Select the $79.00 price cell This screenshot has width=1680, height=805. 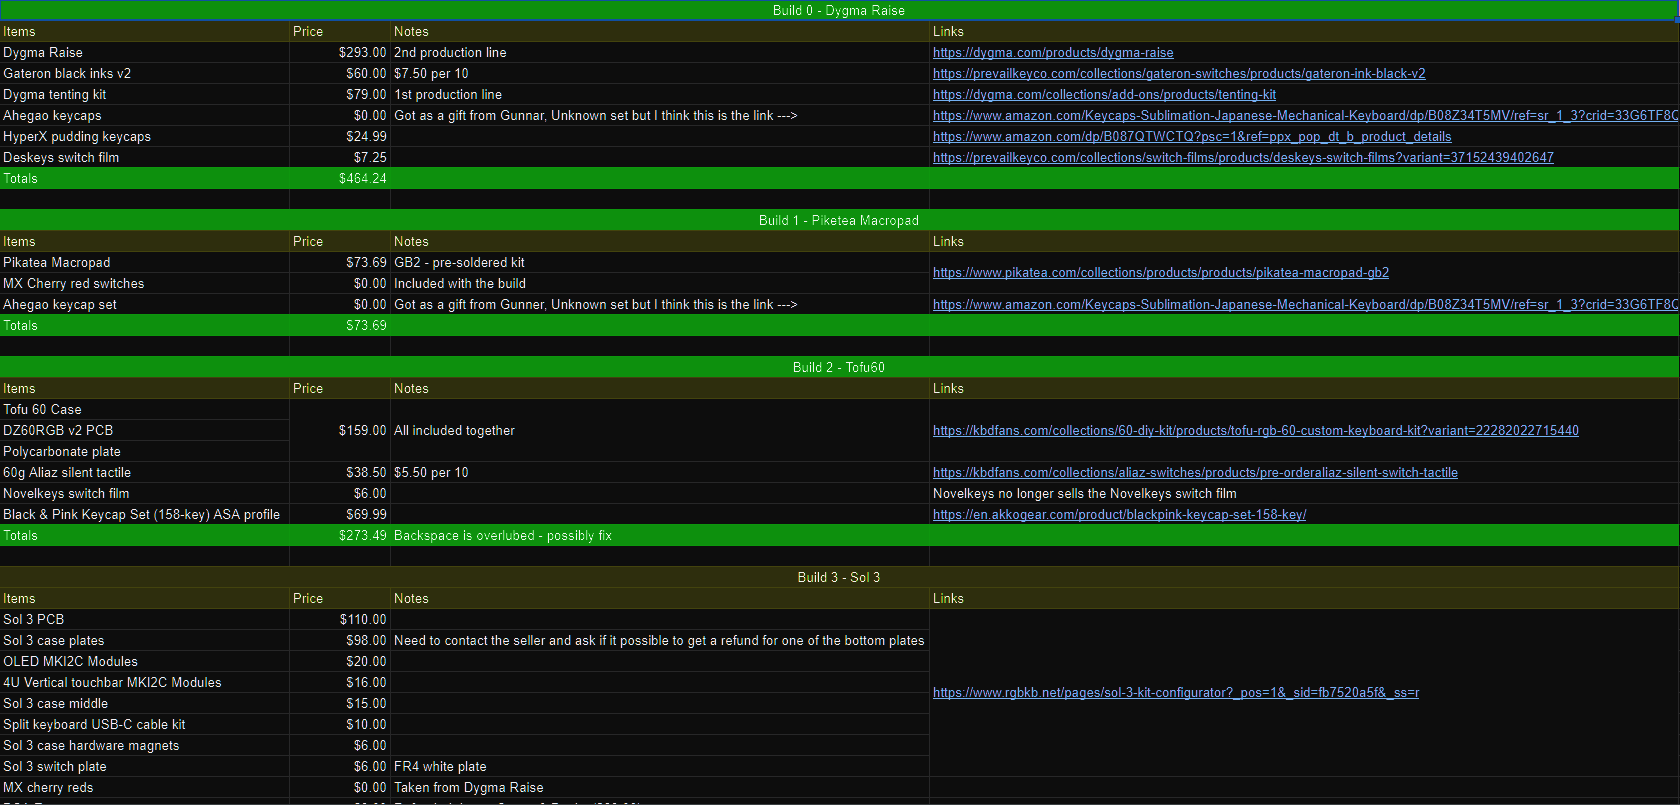pos(340,95)
